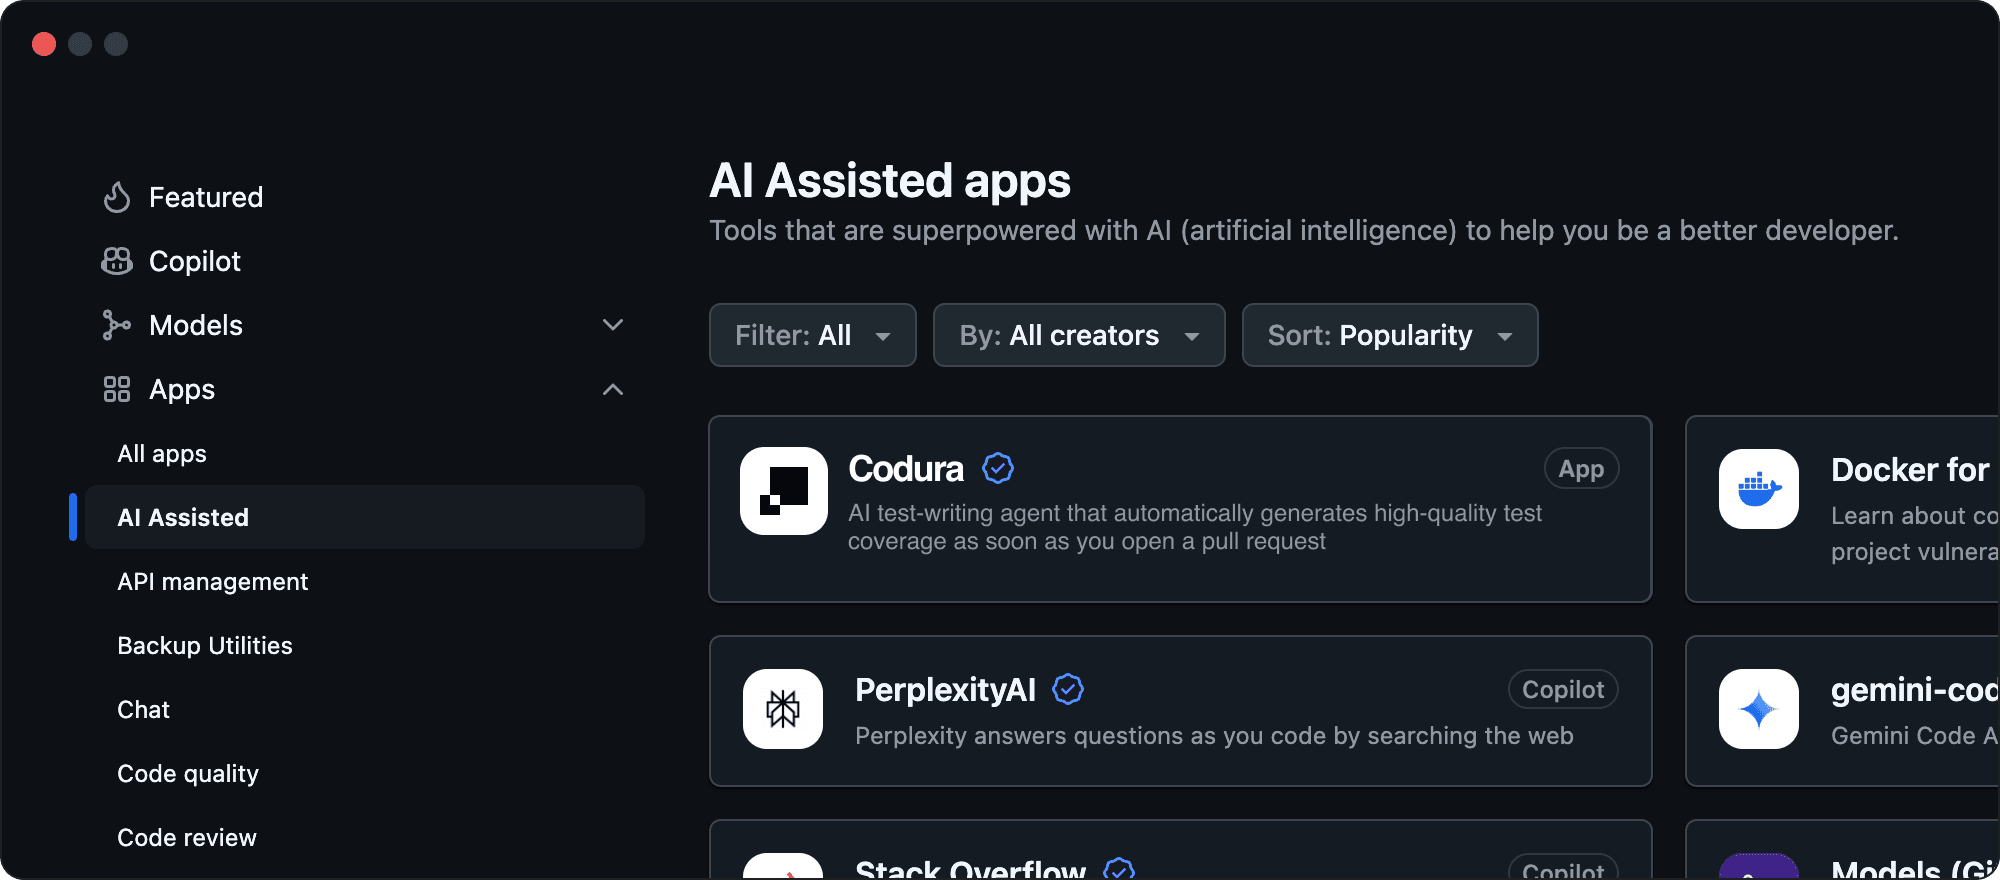Image resolution: width=2000 pixels, height=880 pixels.
Task: Select the AI Assisted category
Action: coord(365,517)
